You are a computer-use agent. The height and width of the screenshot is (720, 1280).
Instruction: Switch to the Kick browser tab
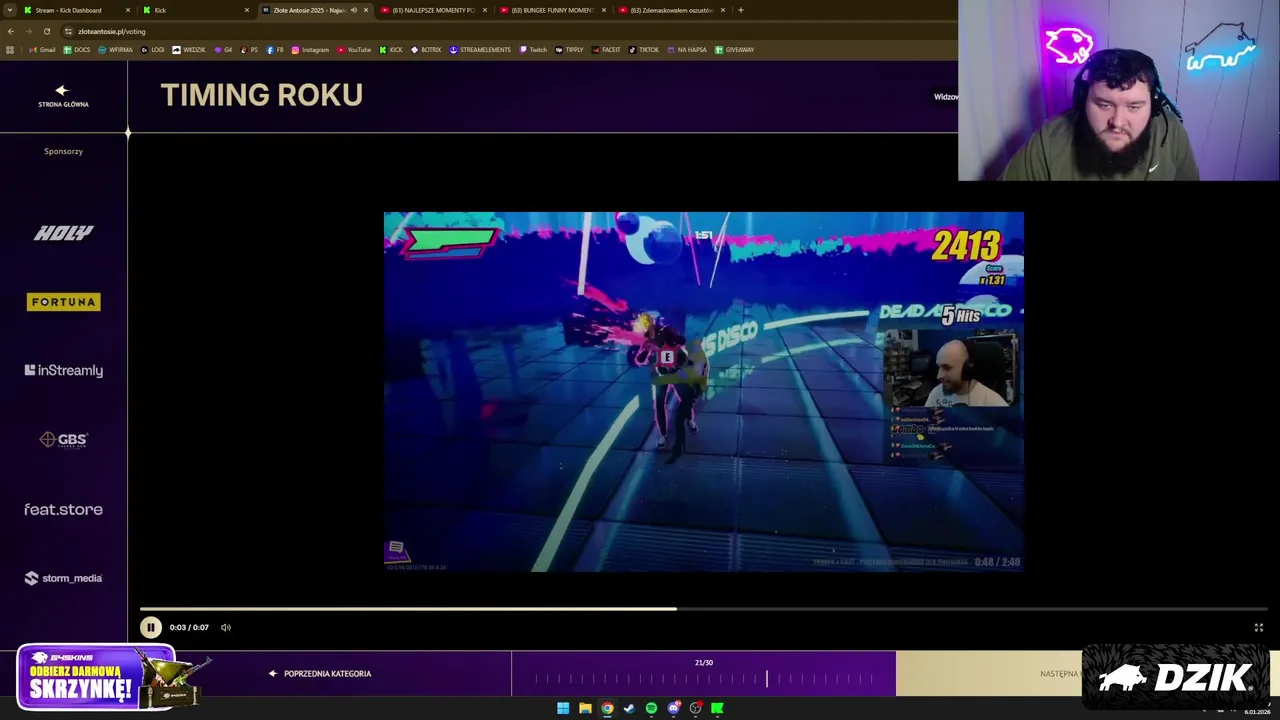tap(195, 10)
